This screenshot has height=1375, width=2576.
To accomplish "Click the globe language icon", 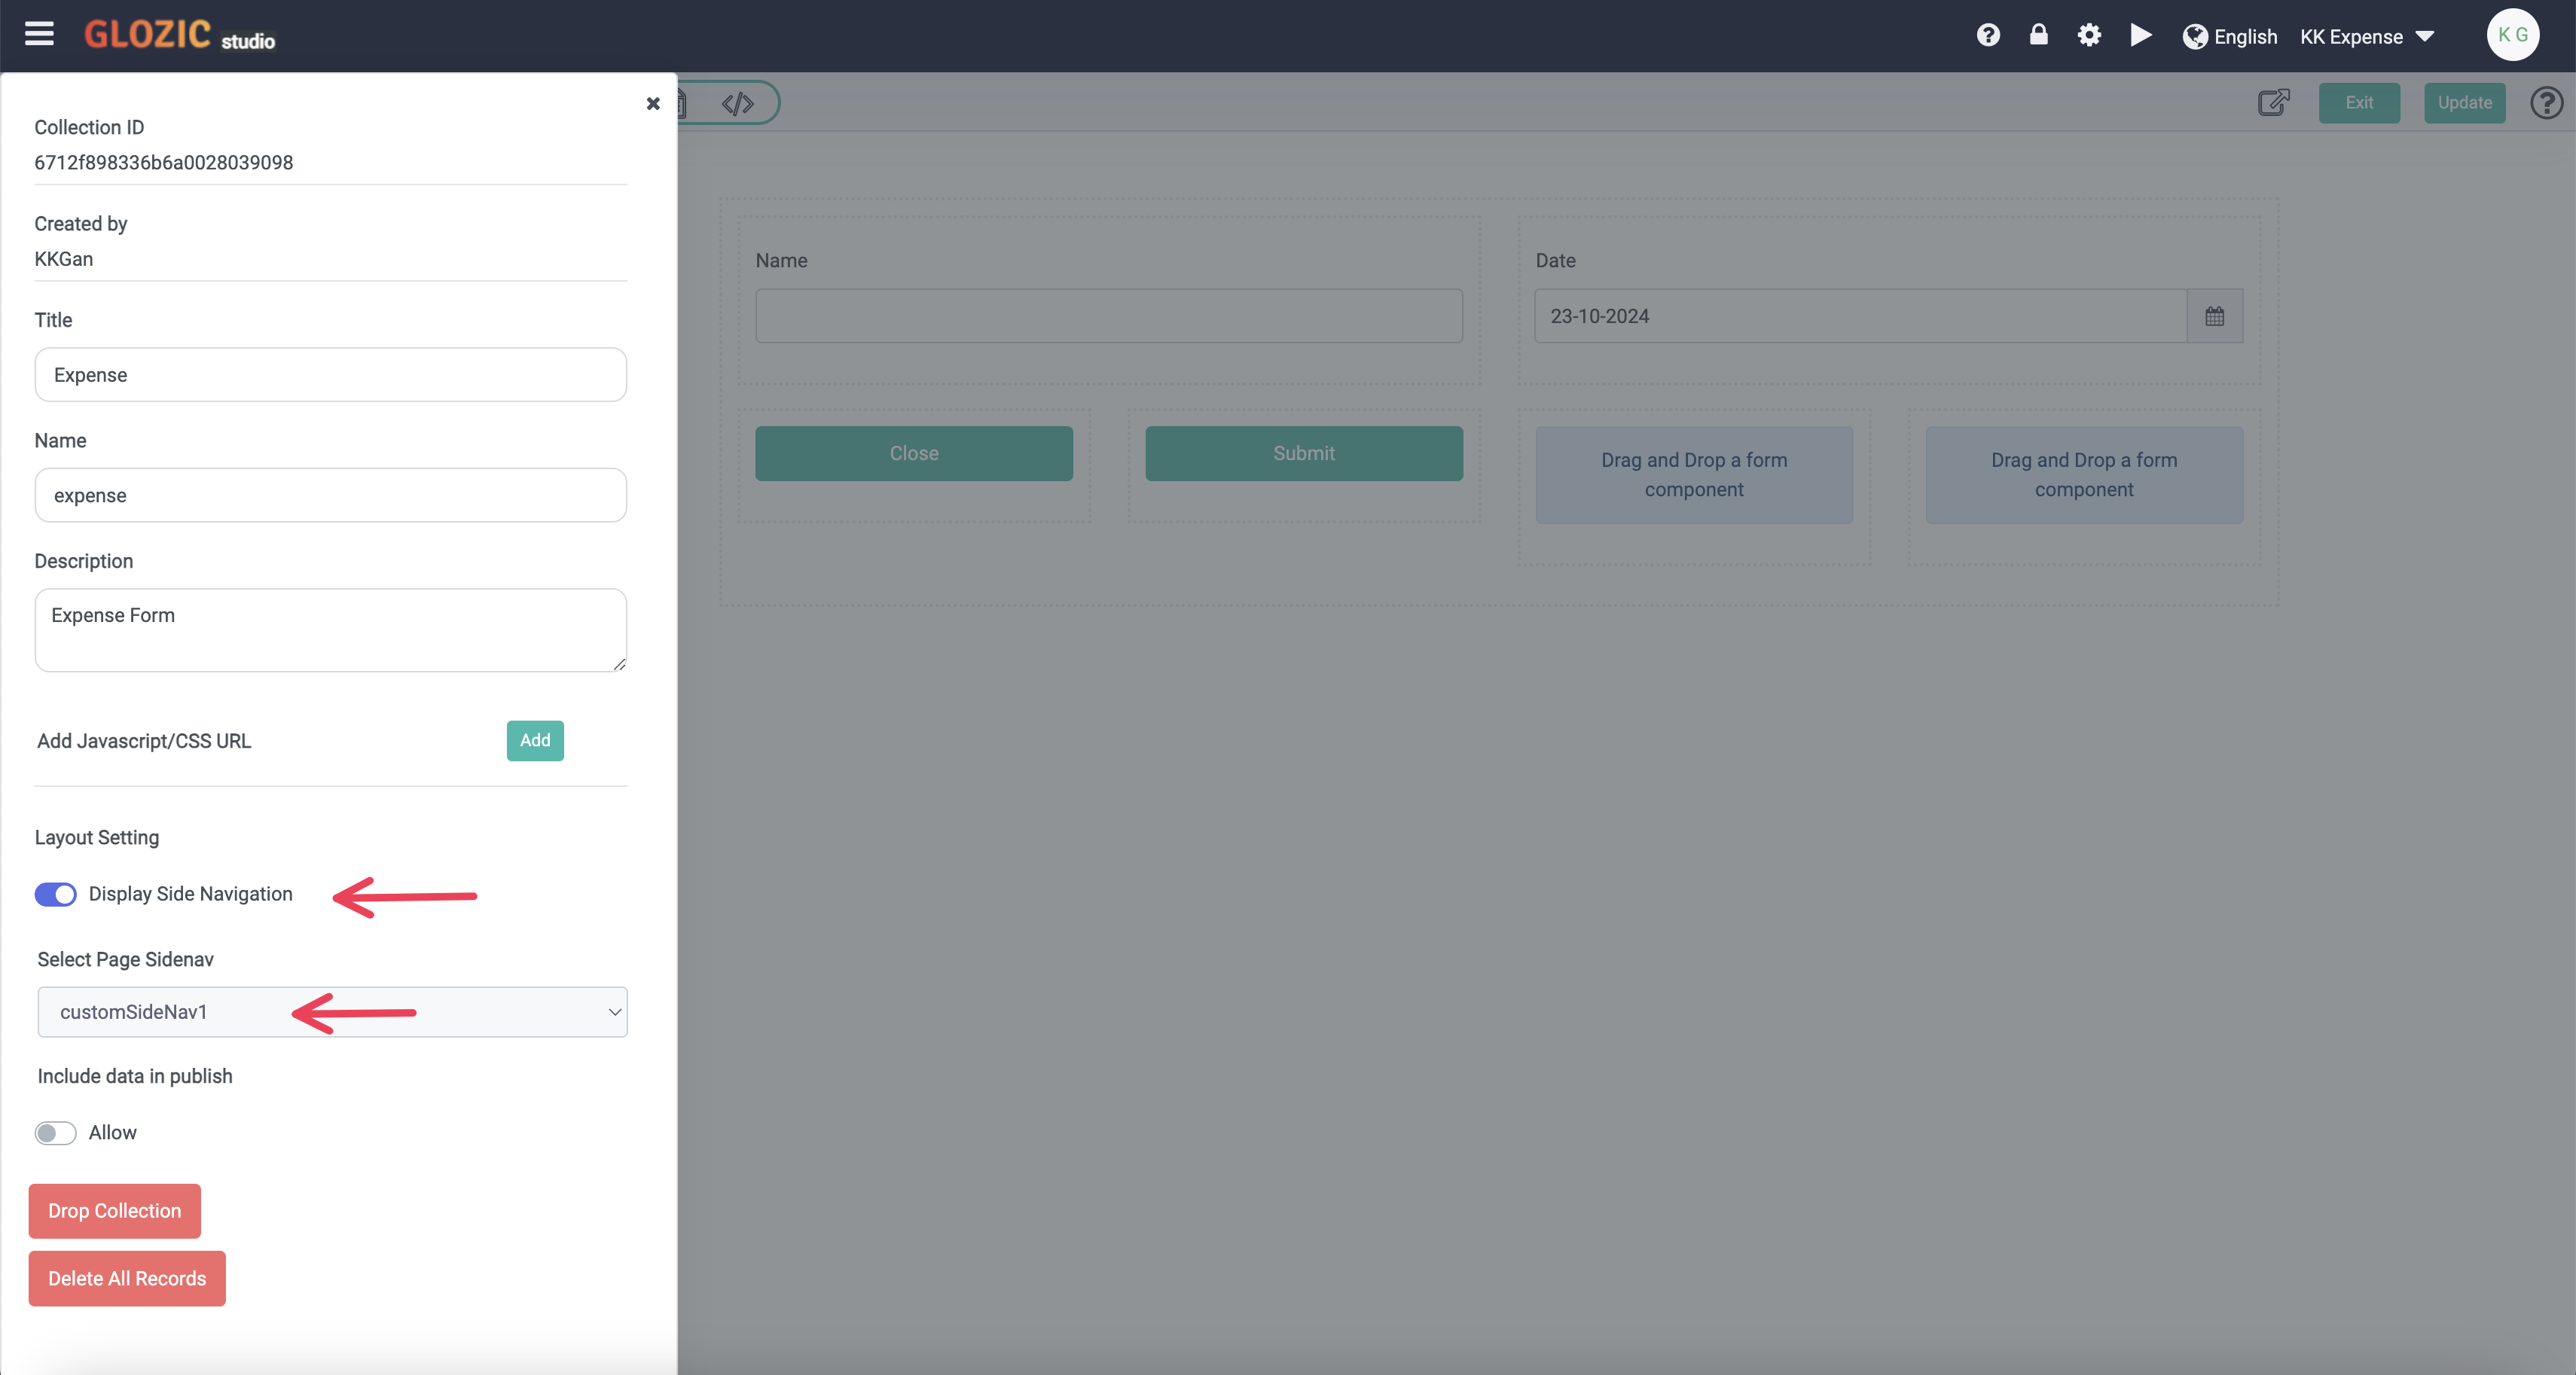I will [x=2195, y=36].
